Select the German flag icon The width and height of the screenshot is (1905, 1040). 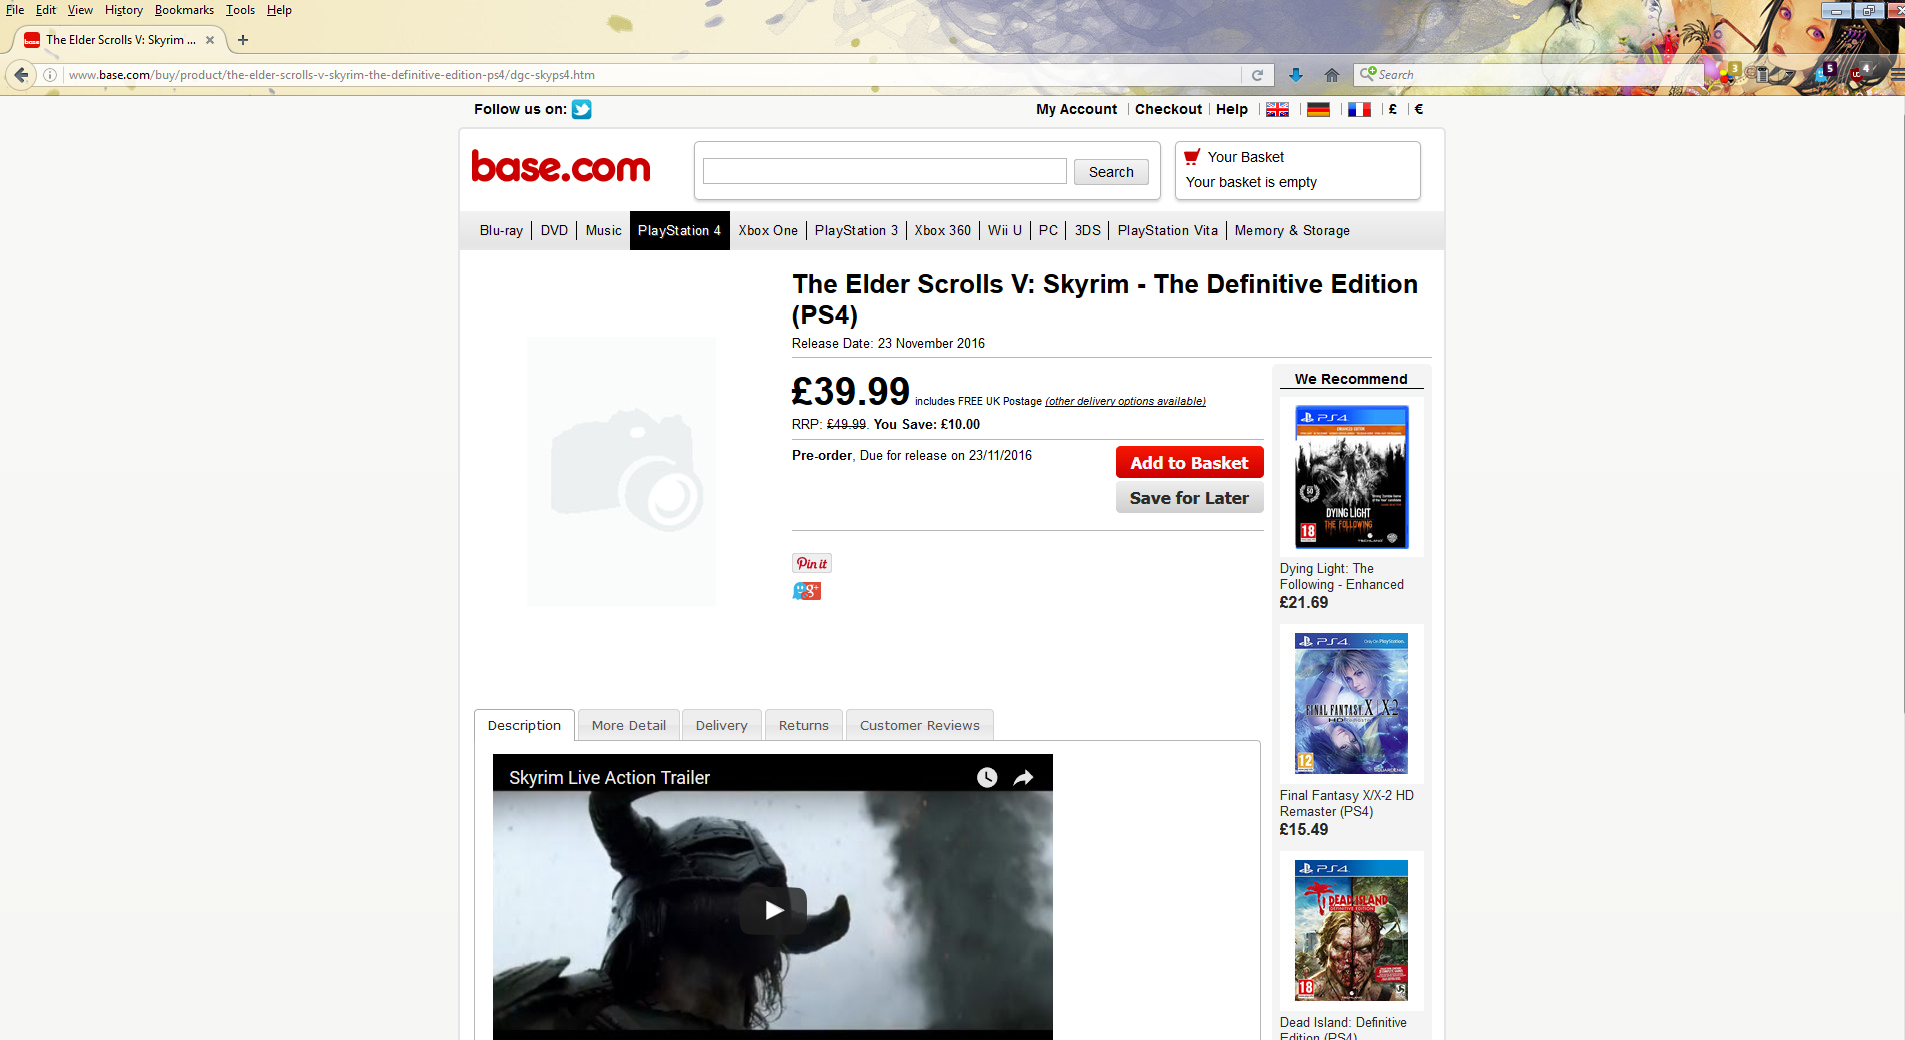1318,110
